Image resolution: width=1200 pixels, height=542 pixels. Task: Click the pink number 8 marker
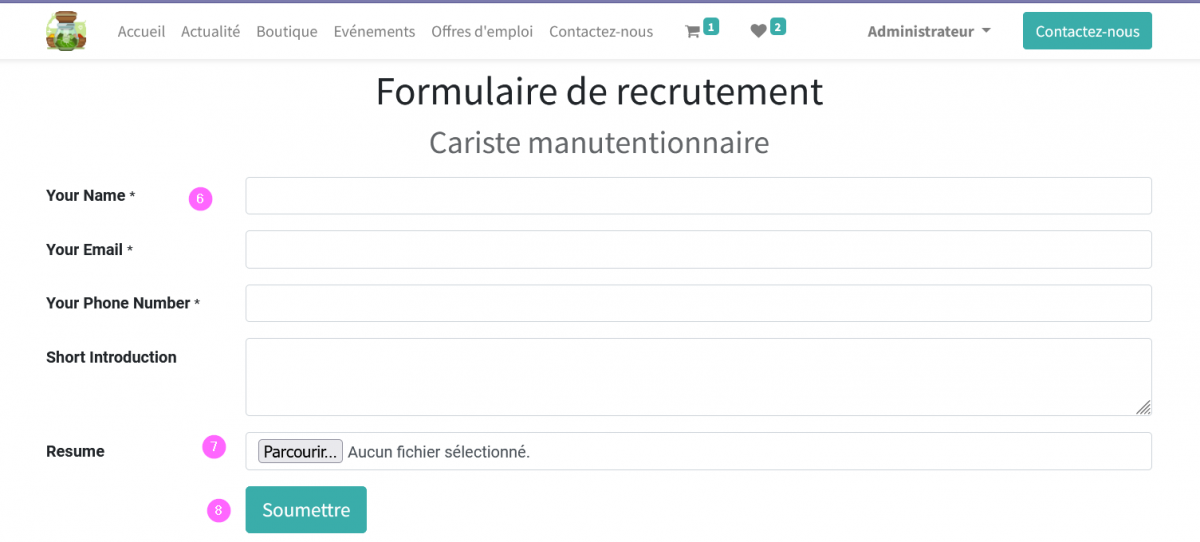coord(219,511)
